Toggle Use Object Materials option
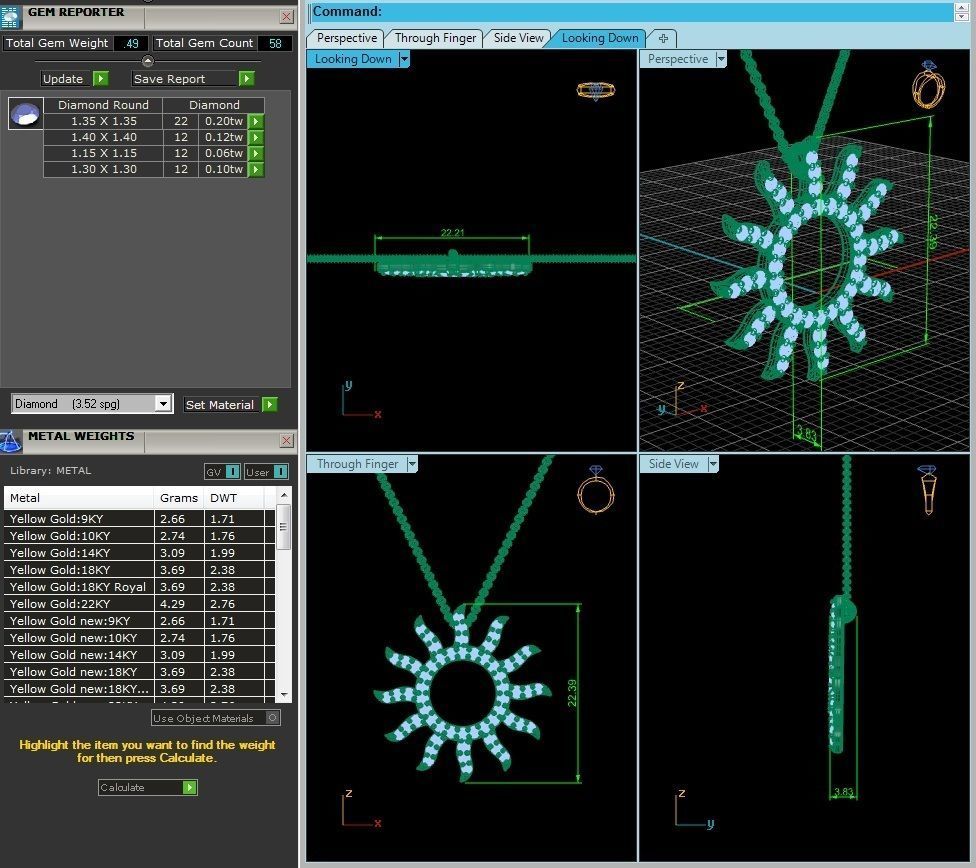Viewport: 976px width, 868px height. tap(273, 718)
